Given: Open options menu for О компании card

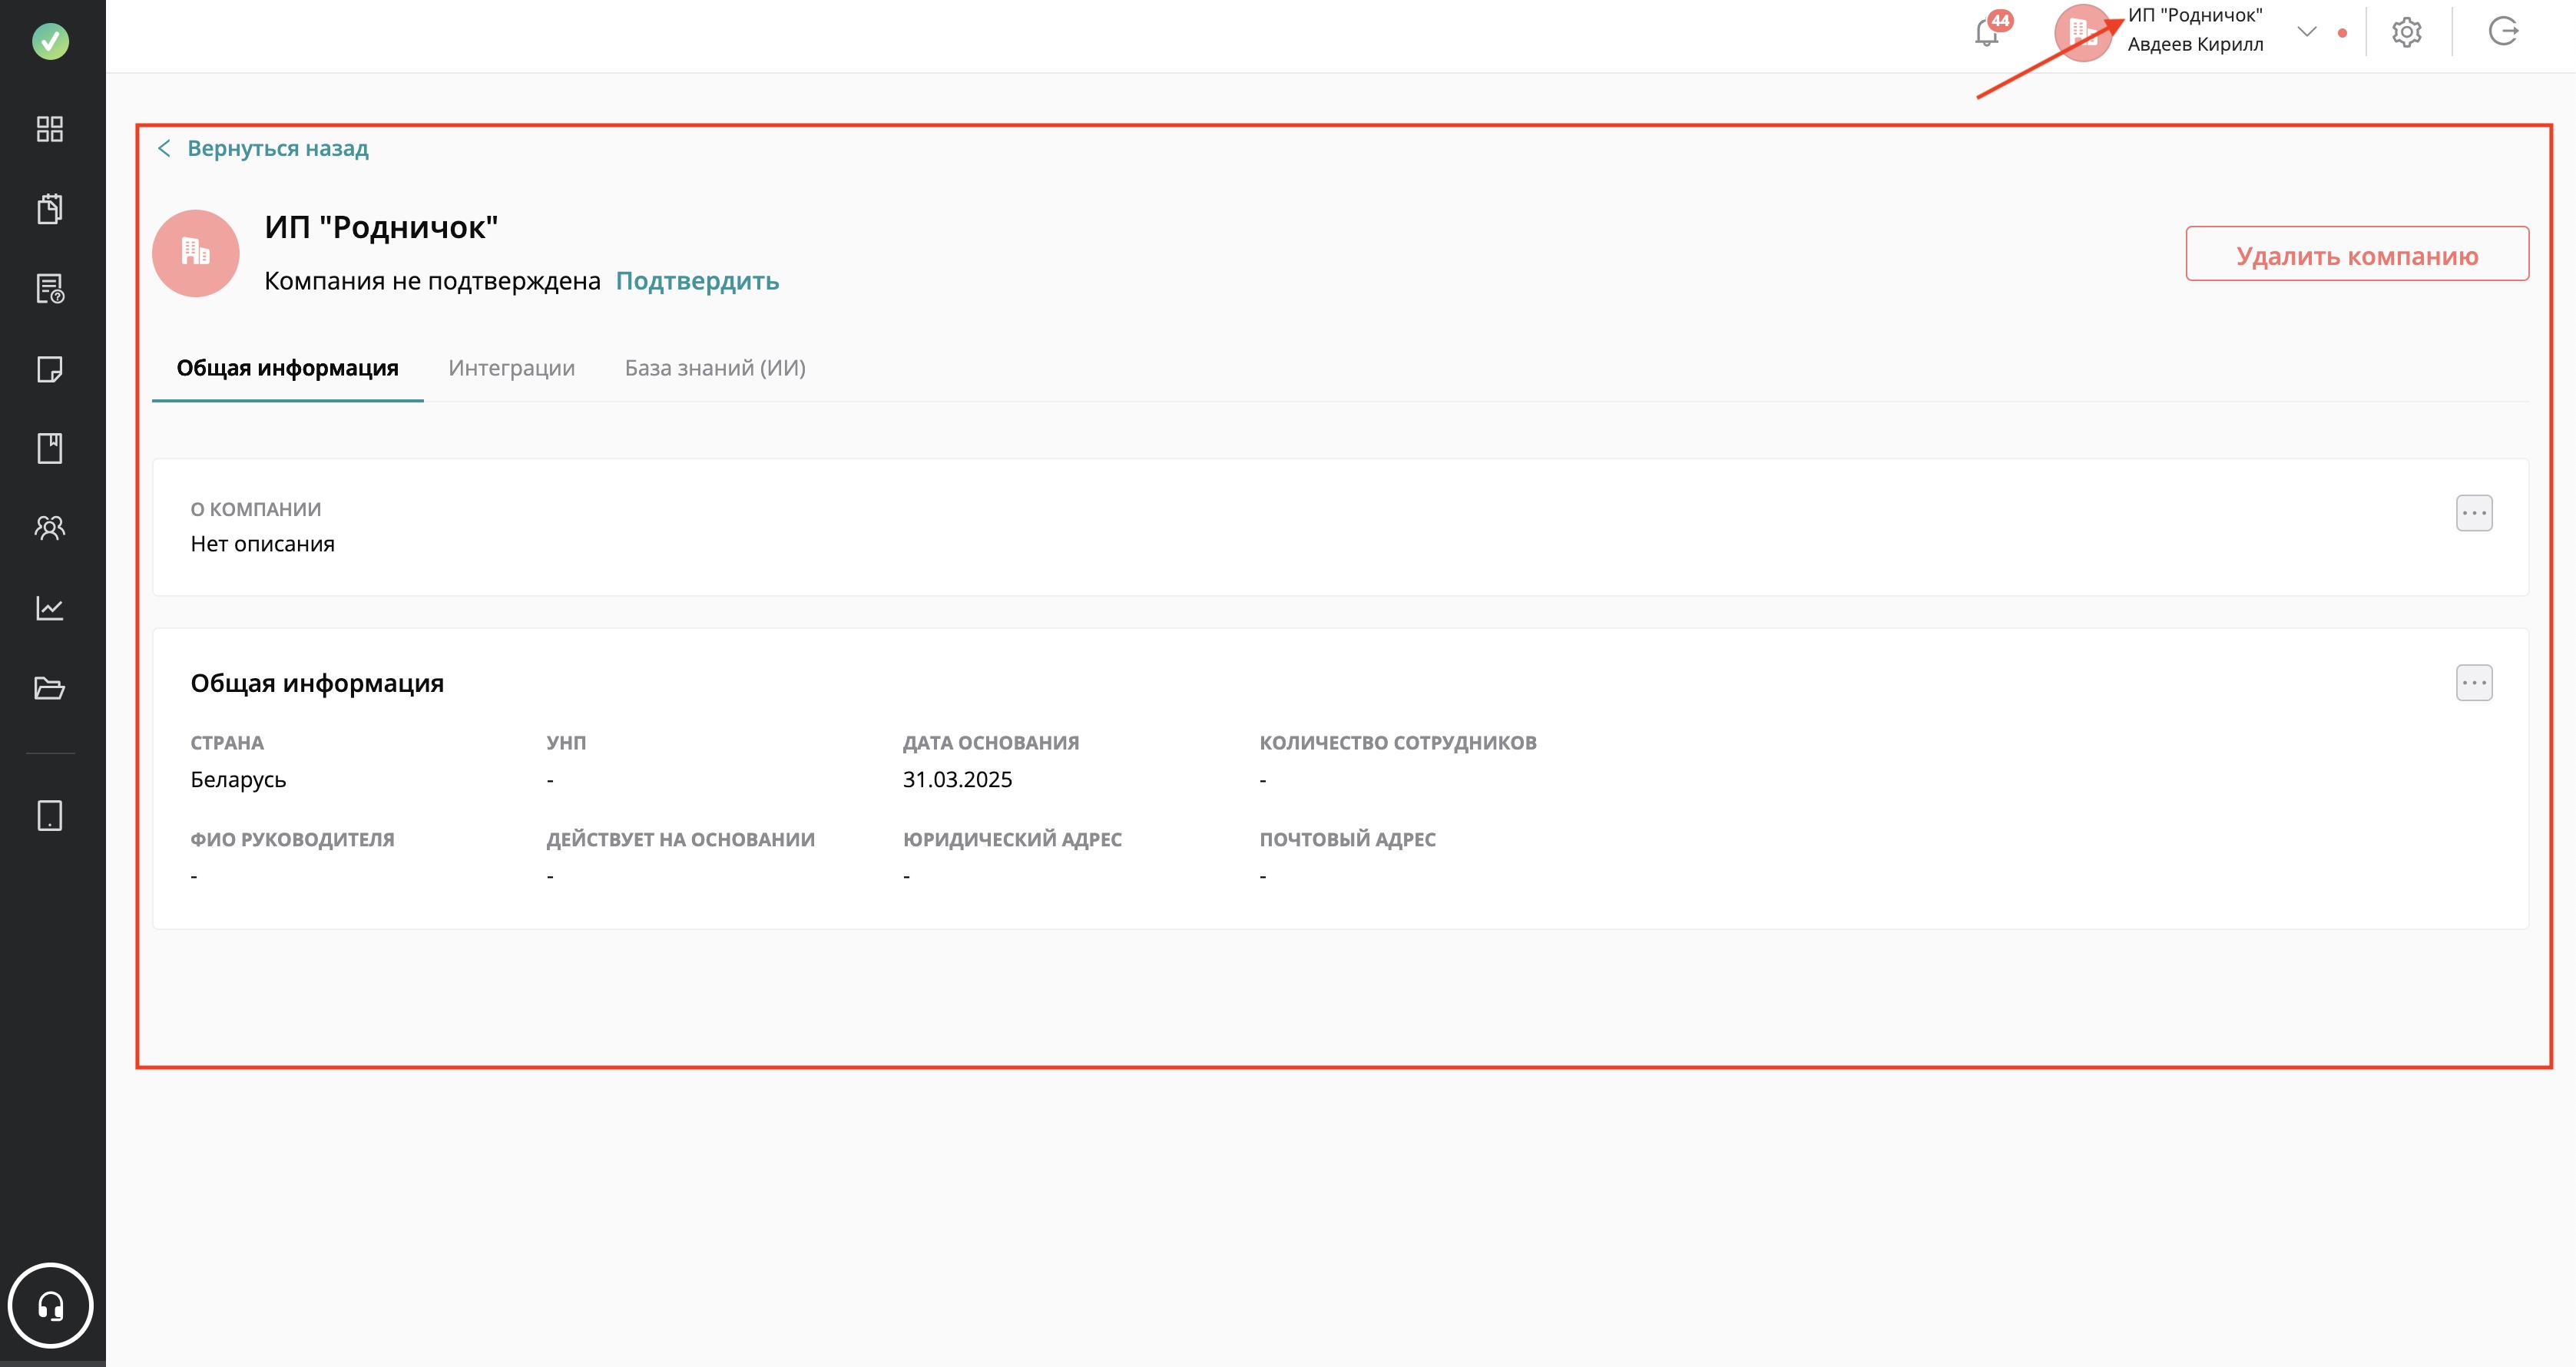Looking at the screenshot, I should [x=2473, y=513].
